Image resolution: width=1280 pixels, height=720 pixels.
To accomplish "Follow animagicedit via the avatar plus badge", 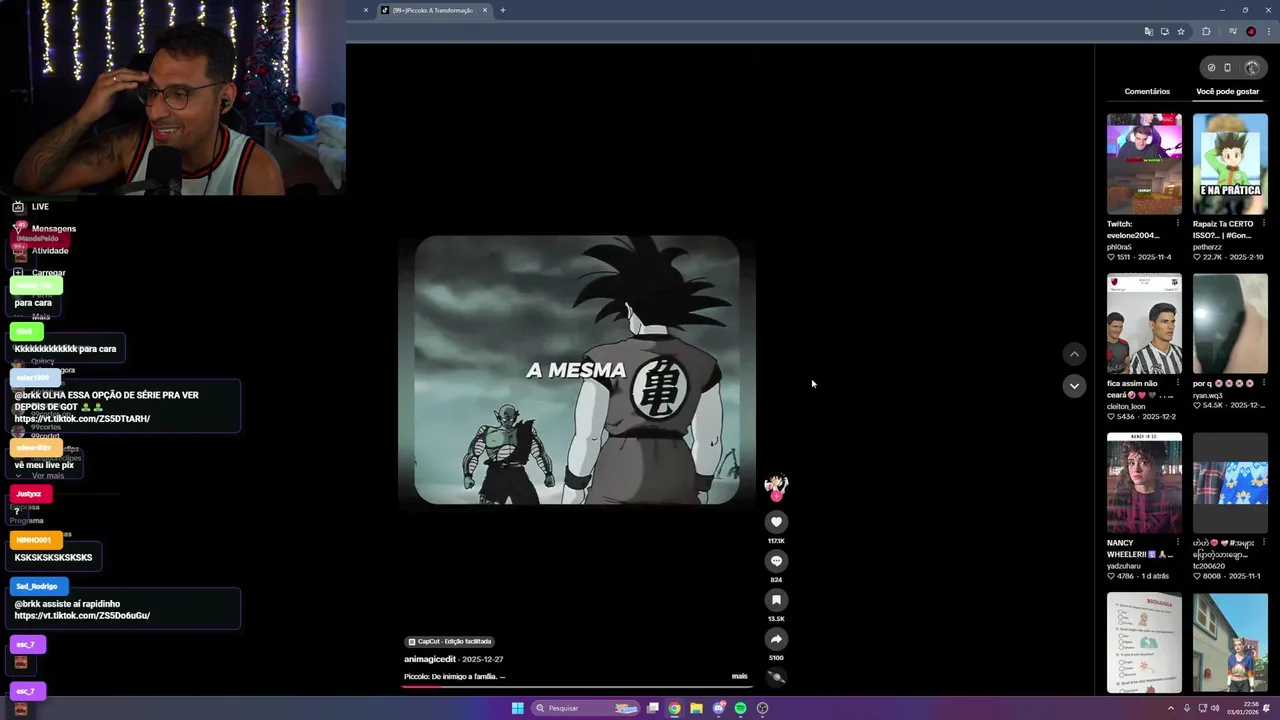I will [776, 496].
